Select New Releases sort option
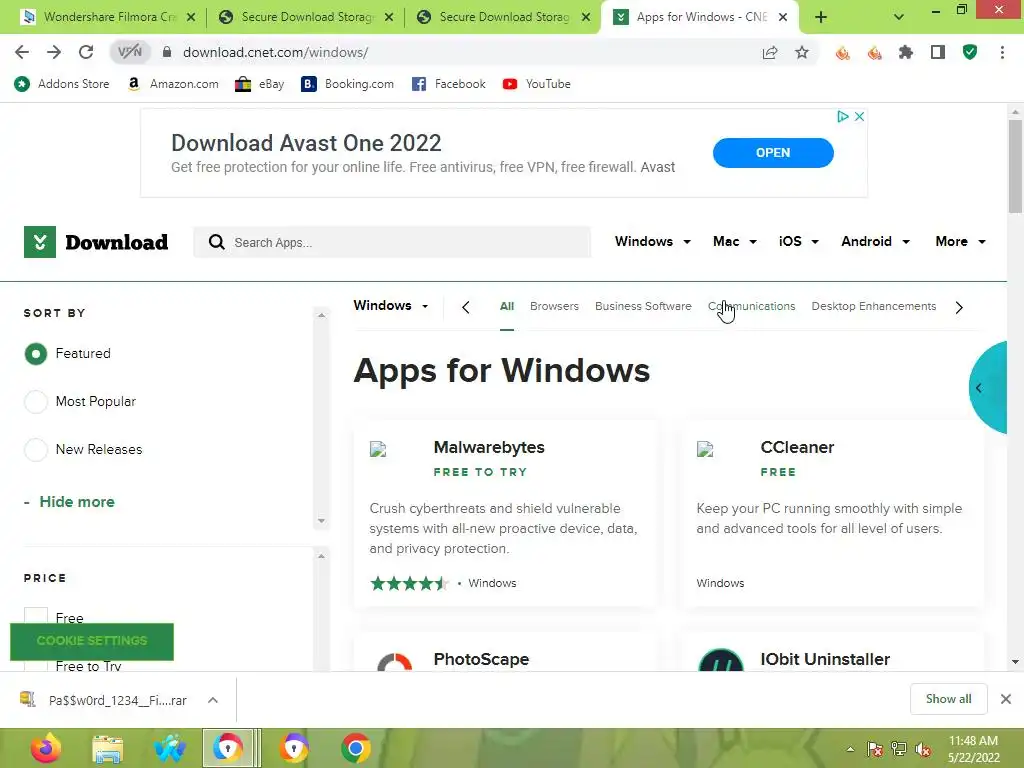 pos(36,450)
